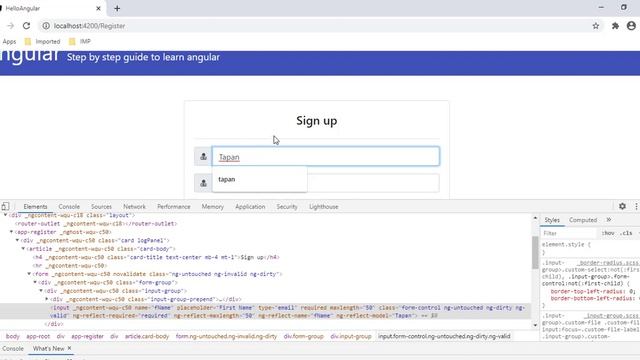Switch to the Elements tab in DevTools
Screen dimensions: 640x360
pos(36,207)
